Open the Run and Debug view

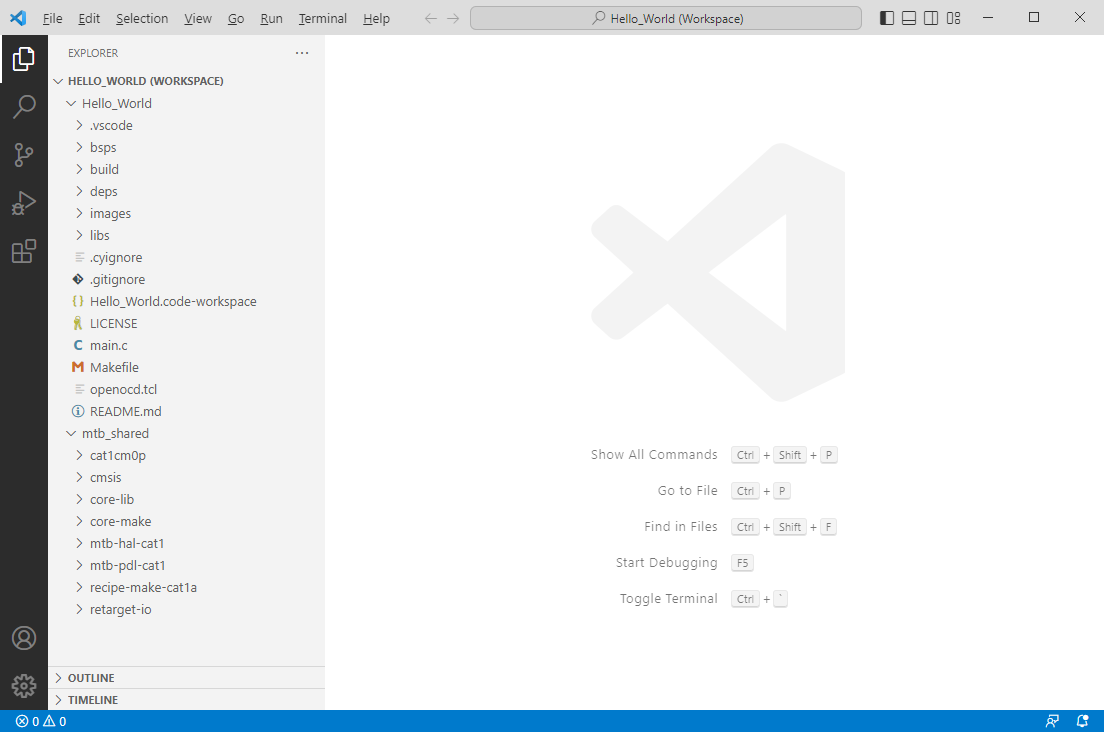tap(24, 203)
